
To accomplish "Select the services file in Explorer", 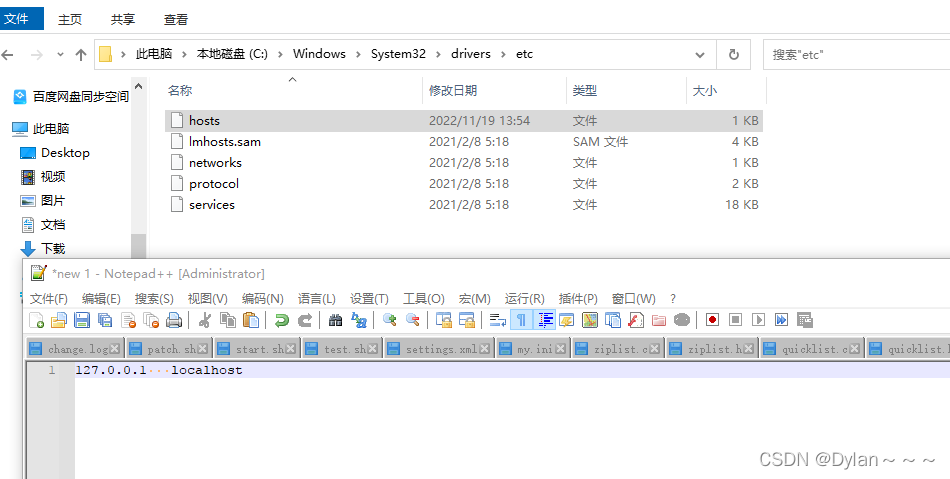I will (x=464, y=205).
